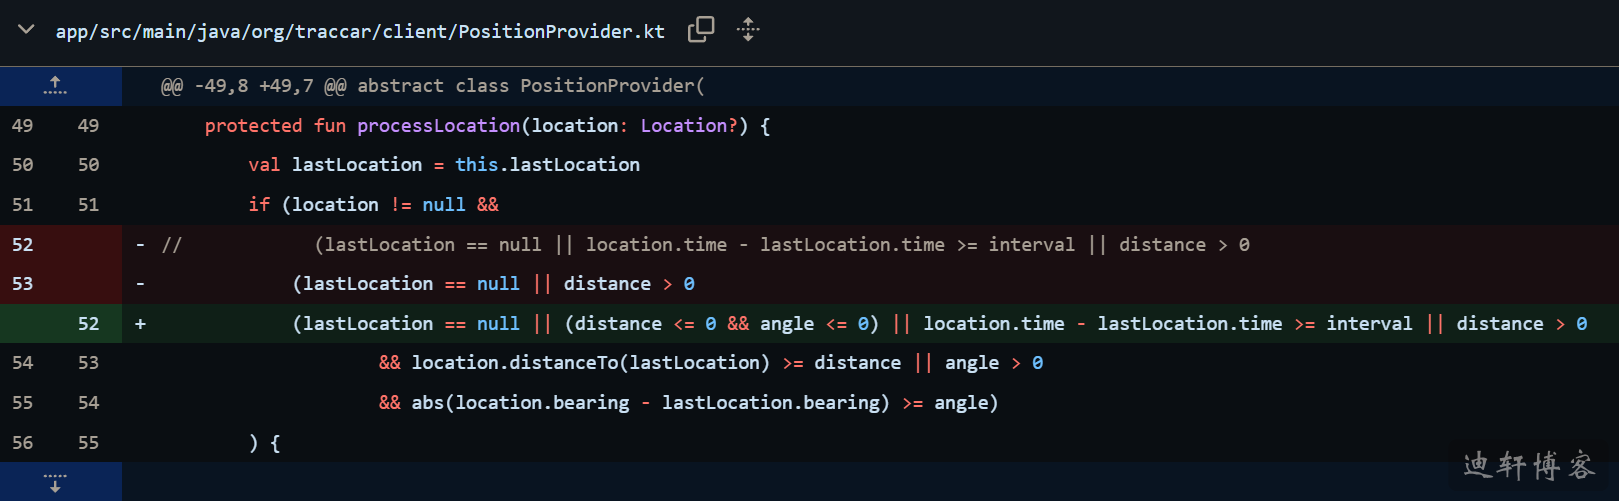Expand hidden lines above line 49

pos(55,86)
